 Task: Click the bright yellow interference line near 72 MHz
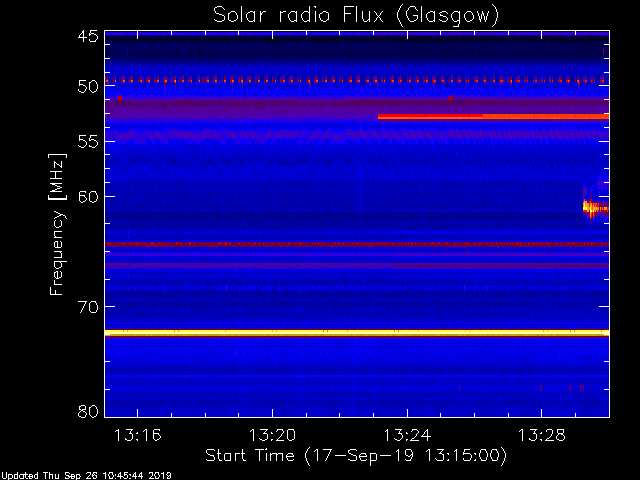click(357, 333)
